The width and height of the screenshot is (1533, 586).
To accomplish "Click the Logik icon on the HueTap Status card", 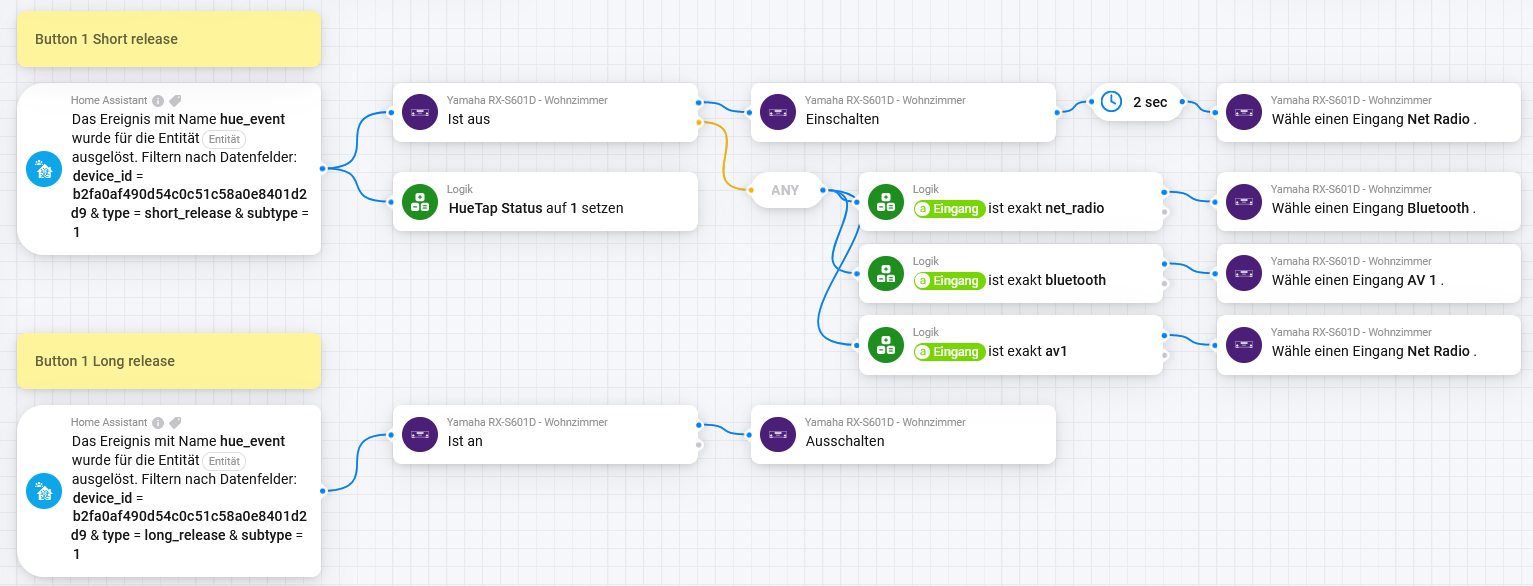I will [x=420, y=202].
